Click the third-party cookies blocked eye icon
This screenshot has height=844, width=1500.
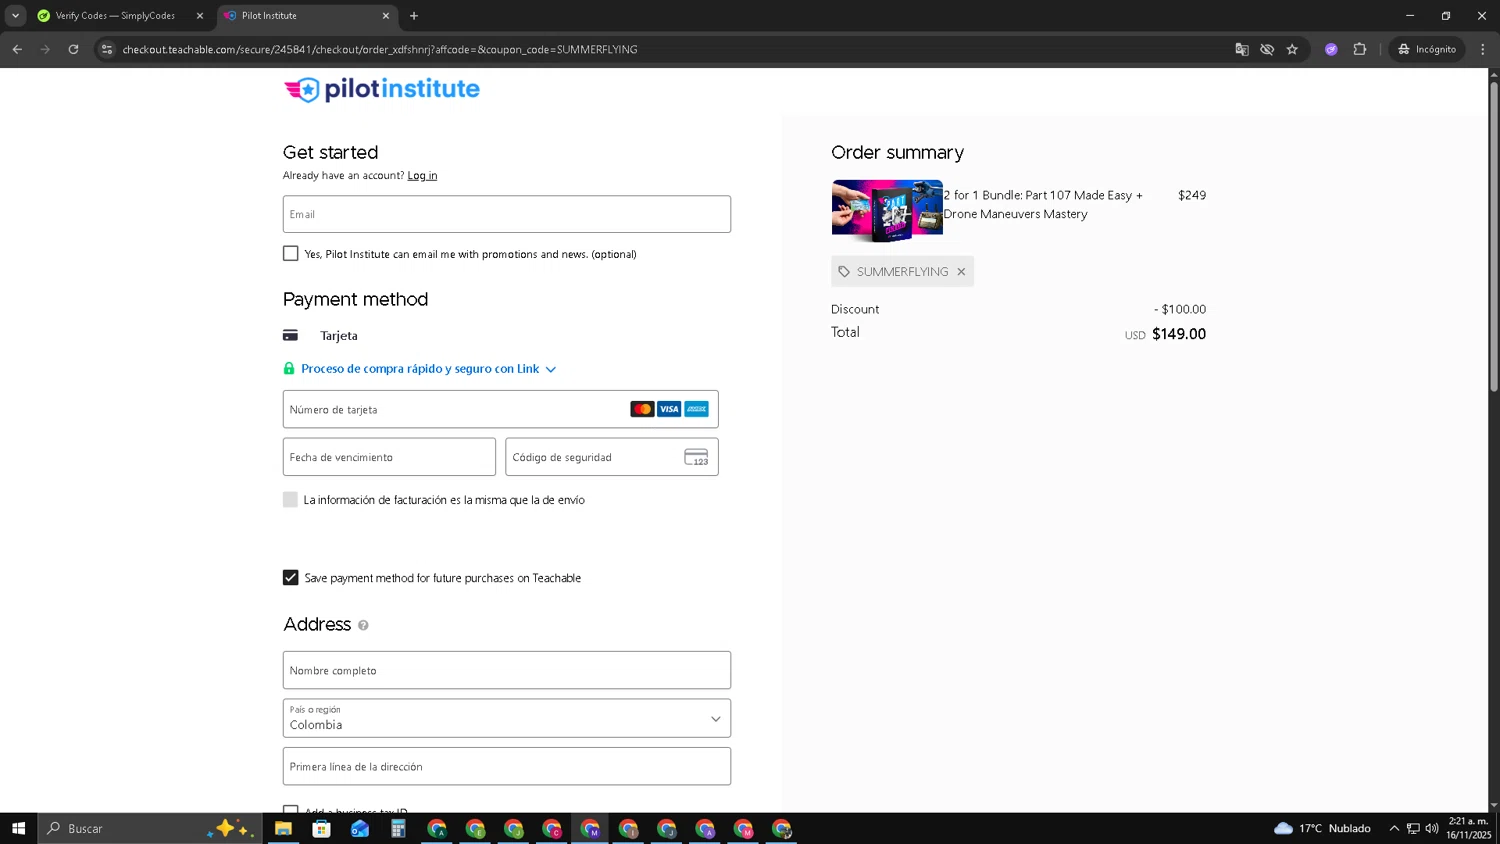pyautogui.click(x=1267, y=49)
